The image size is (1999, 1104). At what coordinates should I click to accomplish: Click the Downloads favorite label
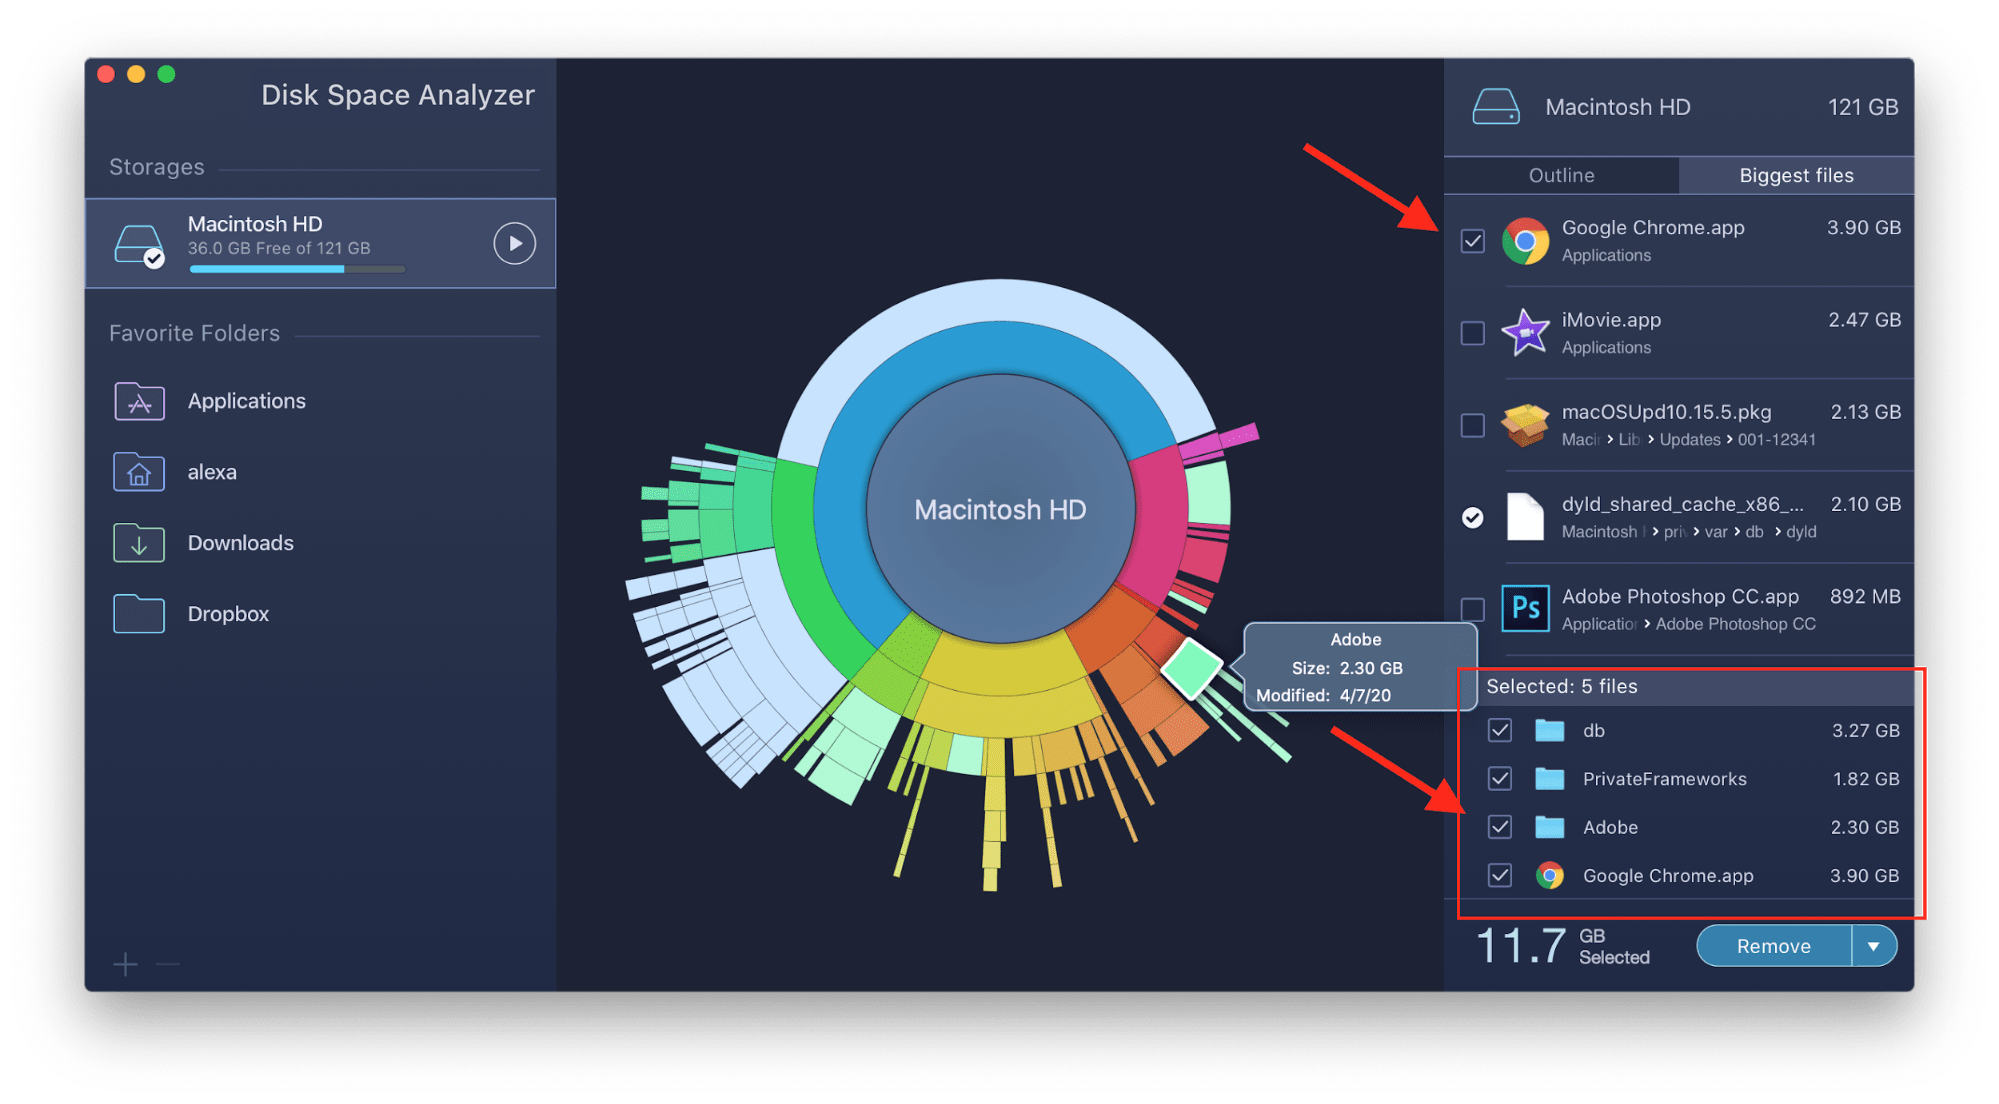click(x=241, y=543)
